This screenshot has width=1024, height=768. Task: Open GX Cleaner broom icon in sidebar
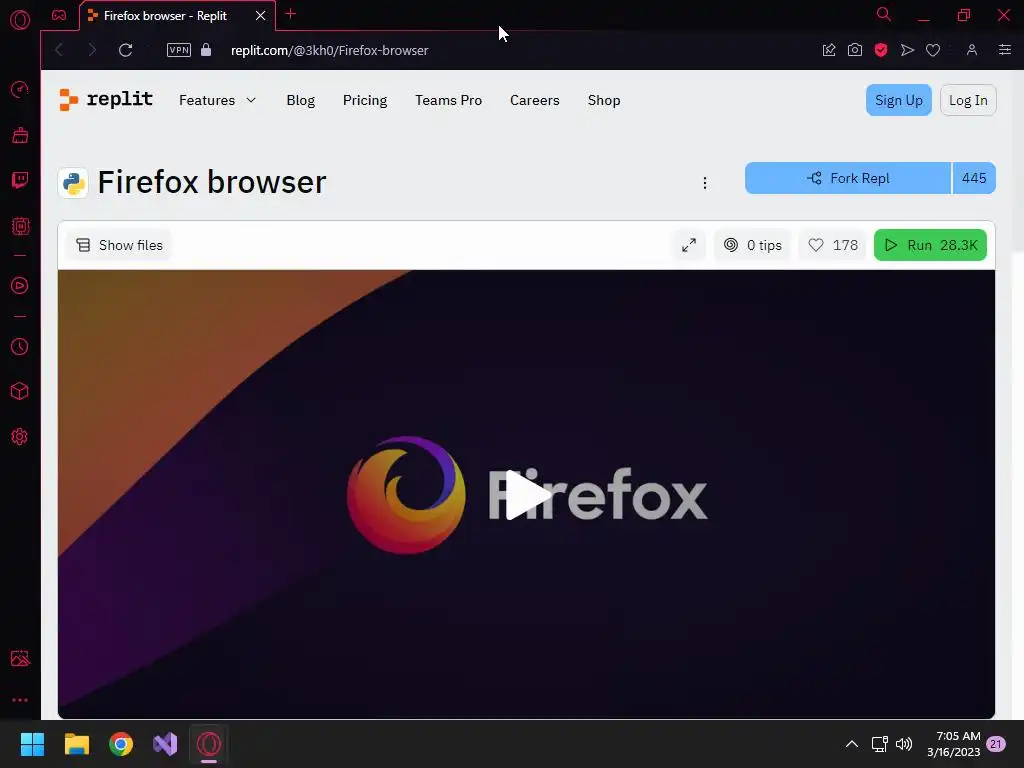point(20,135)
